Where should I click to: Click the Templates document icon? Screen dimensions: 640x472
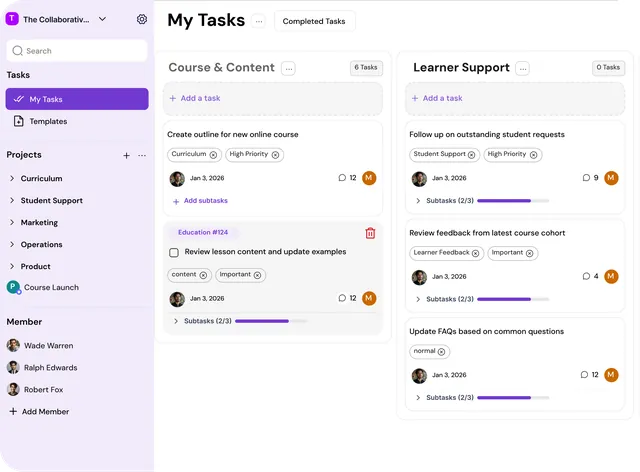[x=18, y=121]
